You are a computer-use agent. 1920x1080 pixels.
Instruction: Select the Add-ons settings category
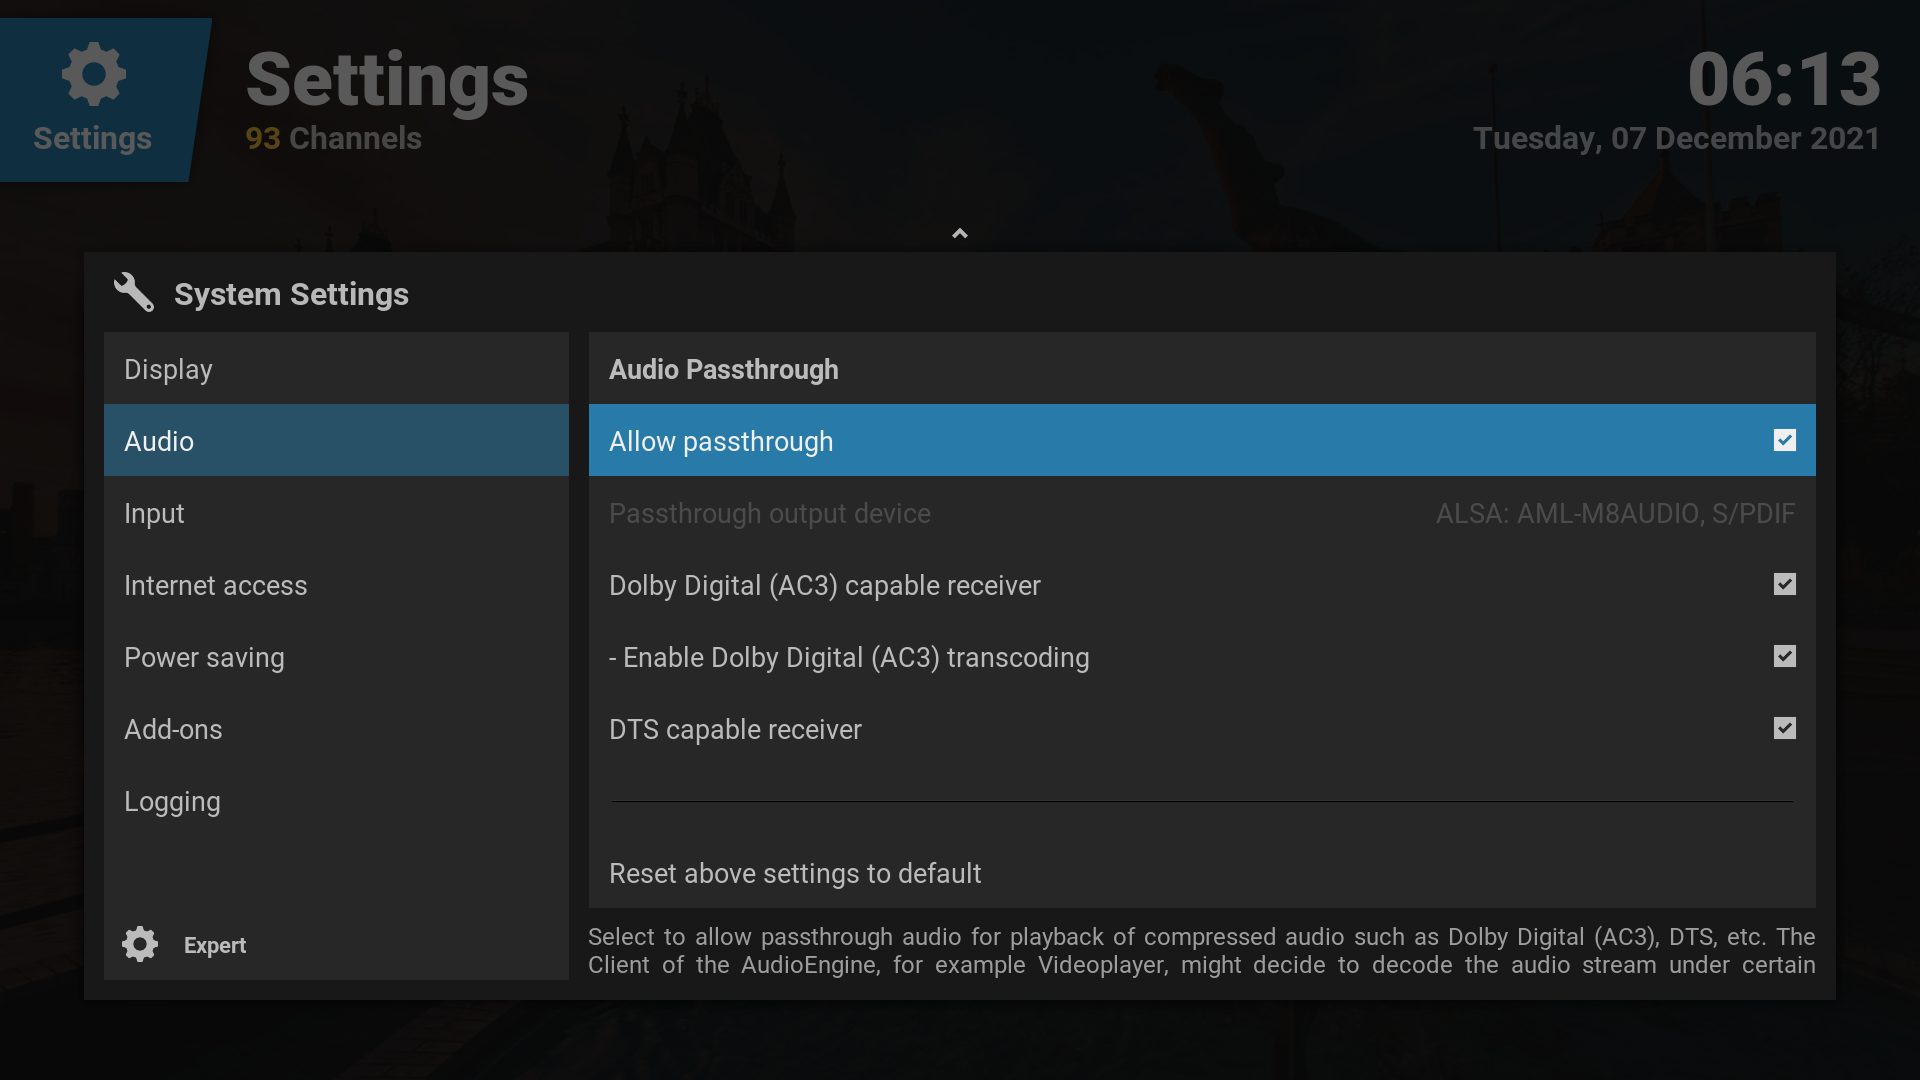pyautogui.click(x=336, y=730)
